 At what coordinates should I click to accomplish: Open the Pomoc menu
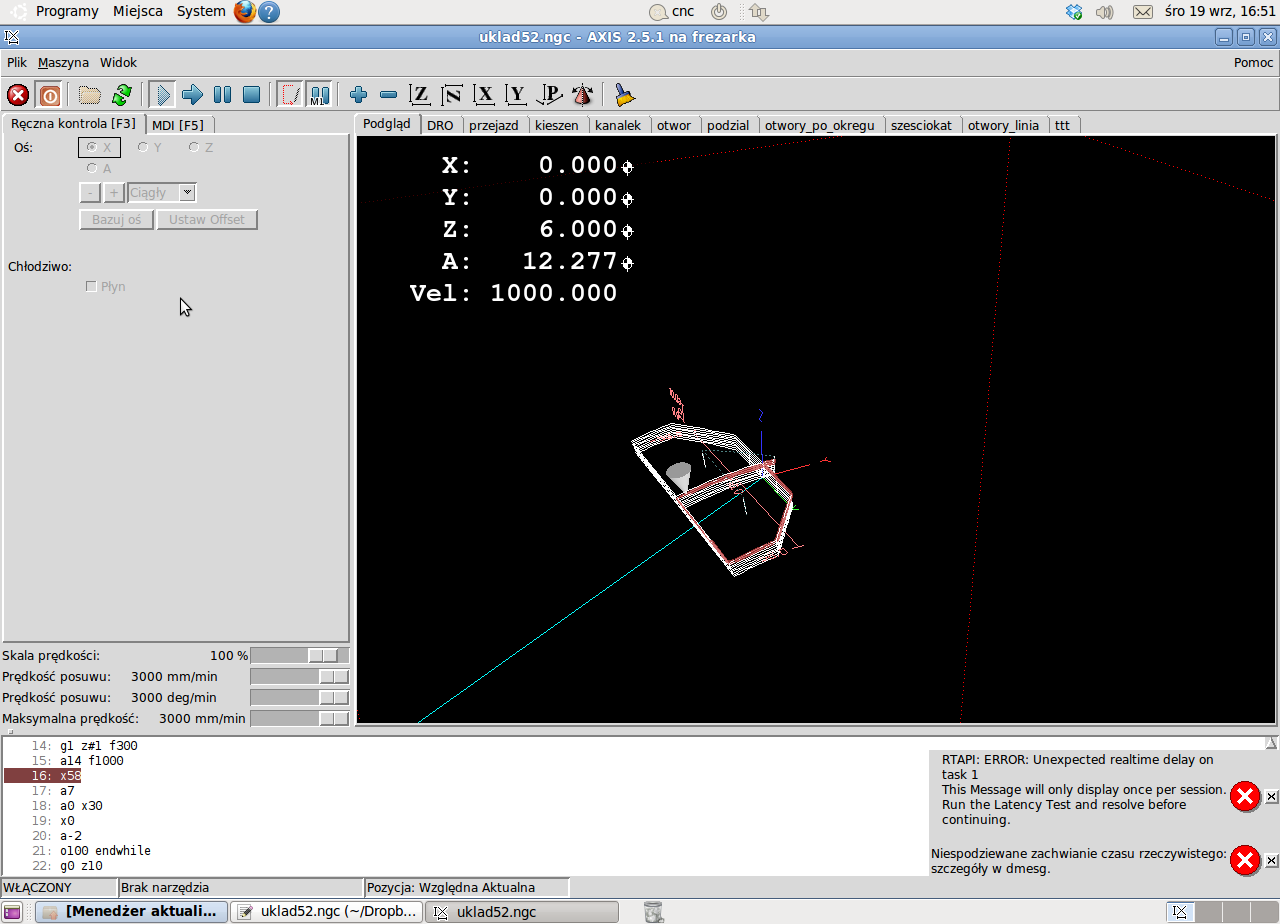[x=1253, y=62]
